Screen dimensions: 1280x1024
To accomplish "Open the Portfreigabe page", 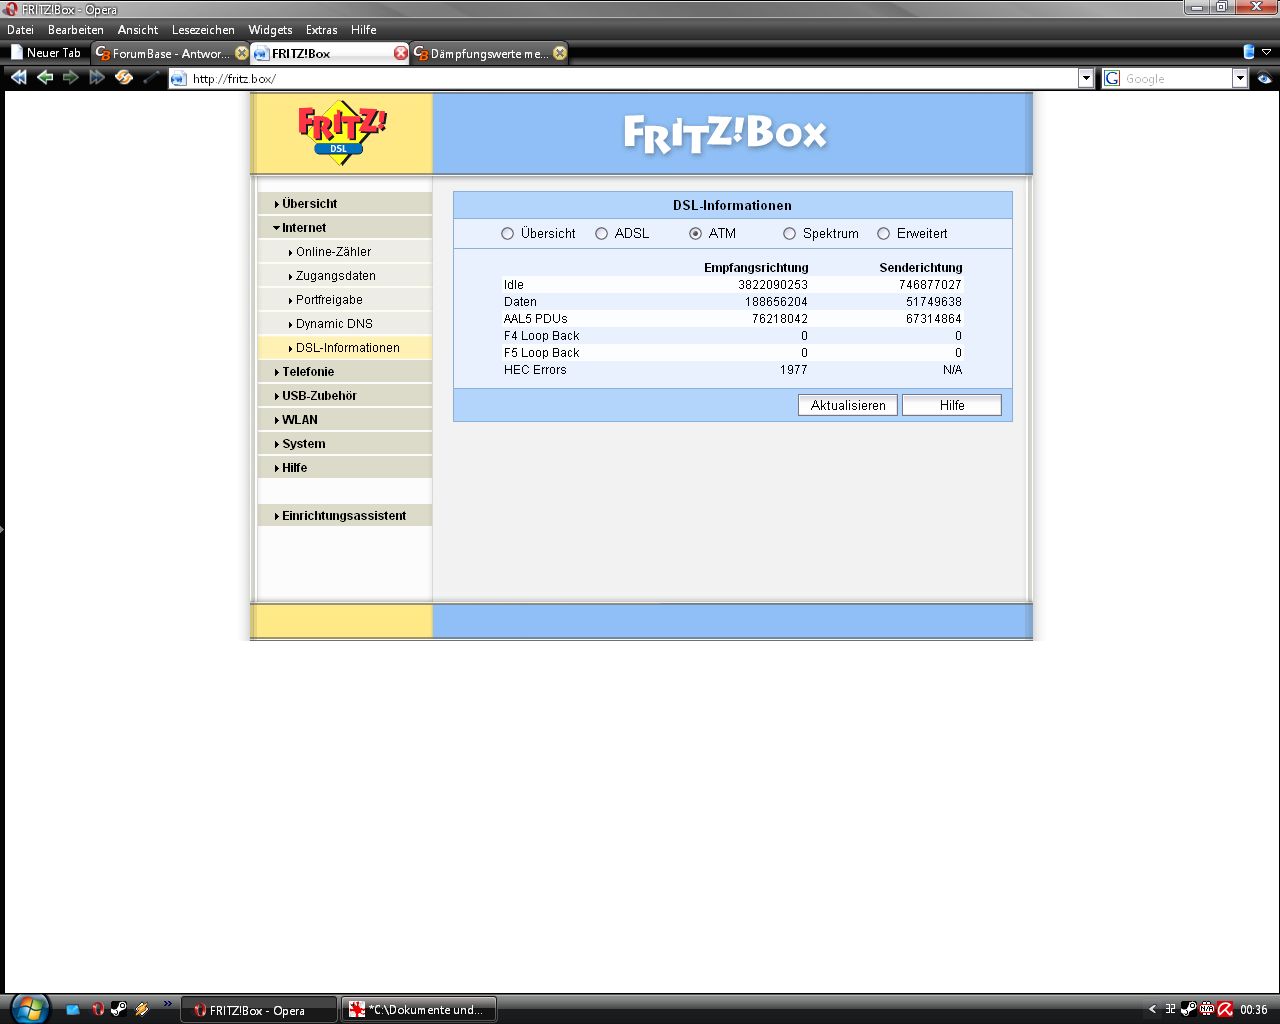I will [345, 299].
